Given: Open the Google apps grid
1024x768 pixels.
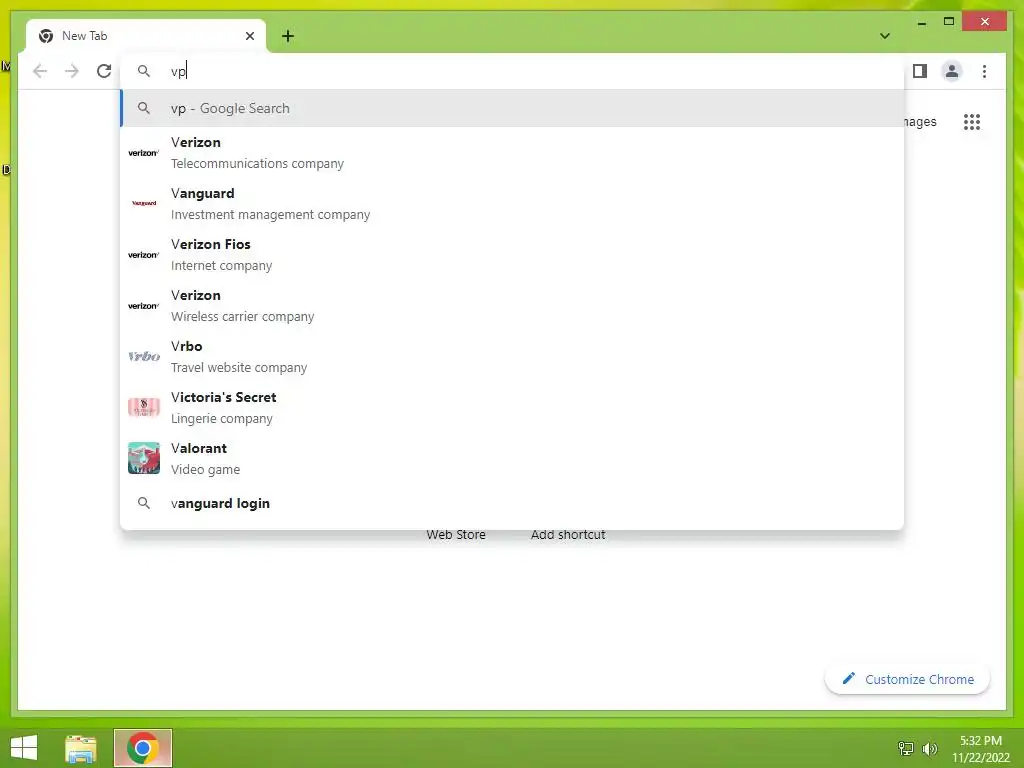Looking at the screenshot, I should [972, 121].
